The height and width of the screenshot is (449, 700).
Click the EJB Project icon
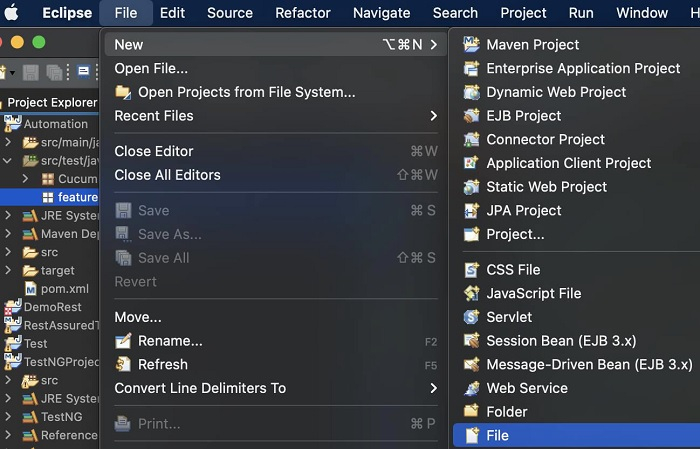tap(472, 116)
